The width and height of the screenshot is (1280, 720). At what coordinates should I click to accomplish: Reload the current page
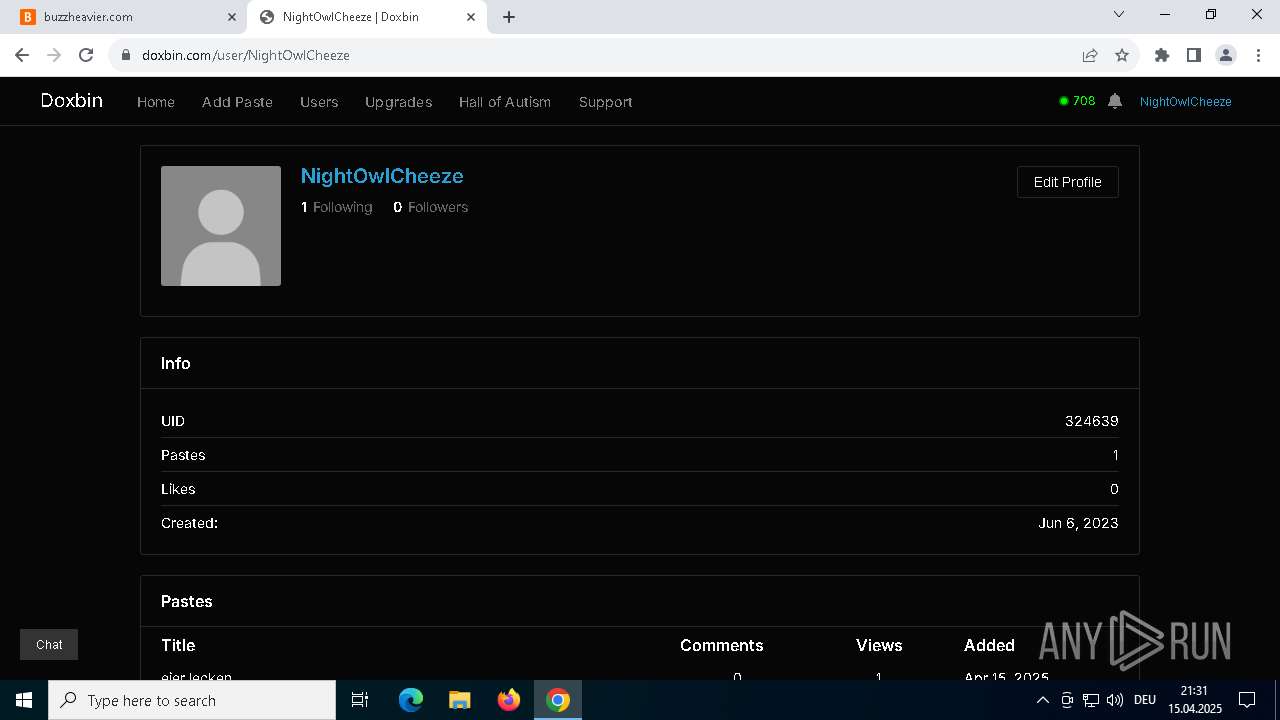click(x=86, y=55)
